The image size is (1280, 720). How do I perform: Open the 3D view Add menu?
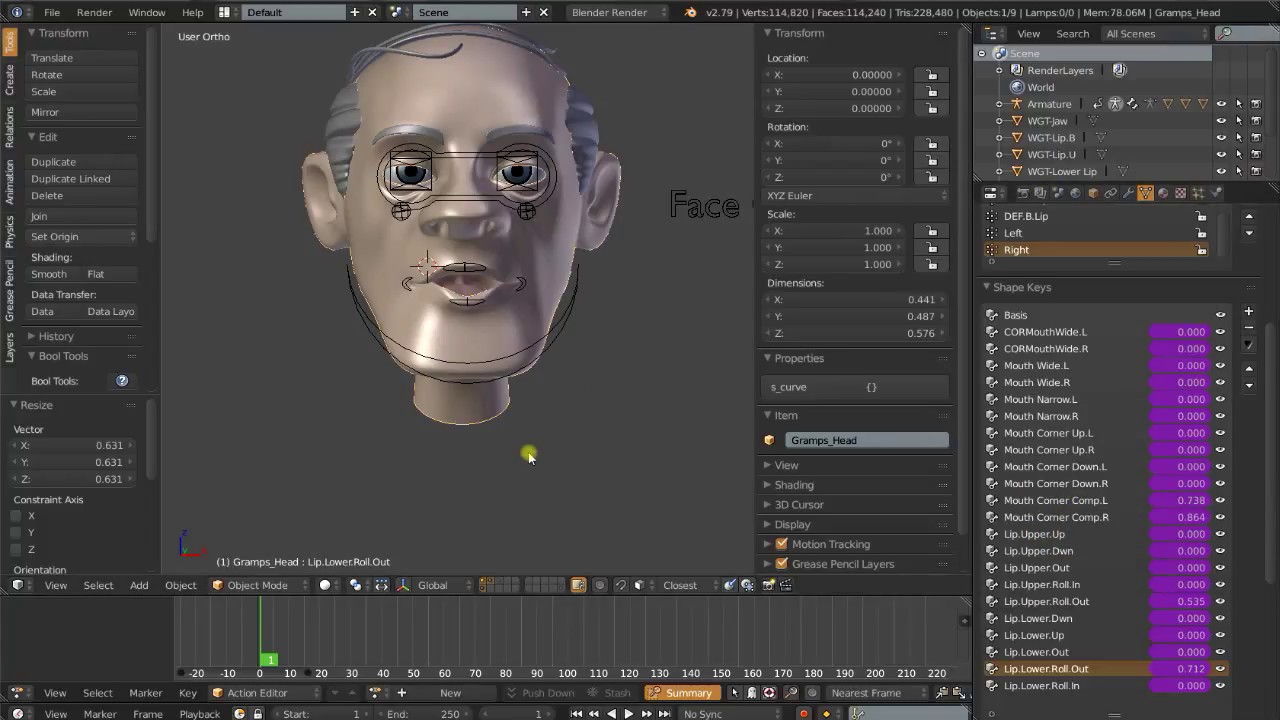139,585
